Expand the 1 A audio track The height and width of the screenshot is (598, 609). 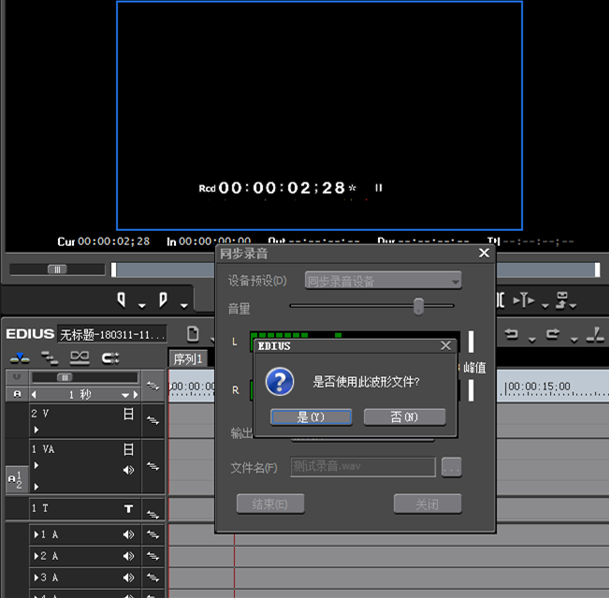pyautogui.click(x=36, y=535)
